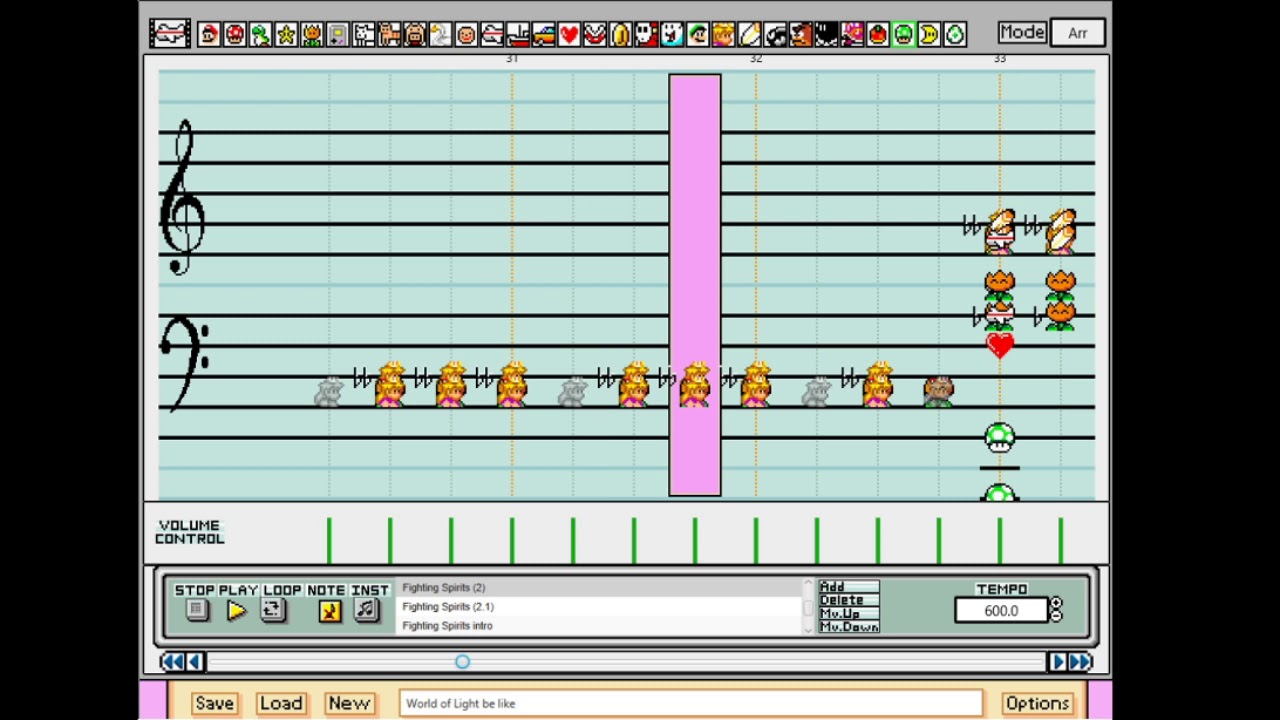Select the Boo ghost instrument

(673, 35)
